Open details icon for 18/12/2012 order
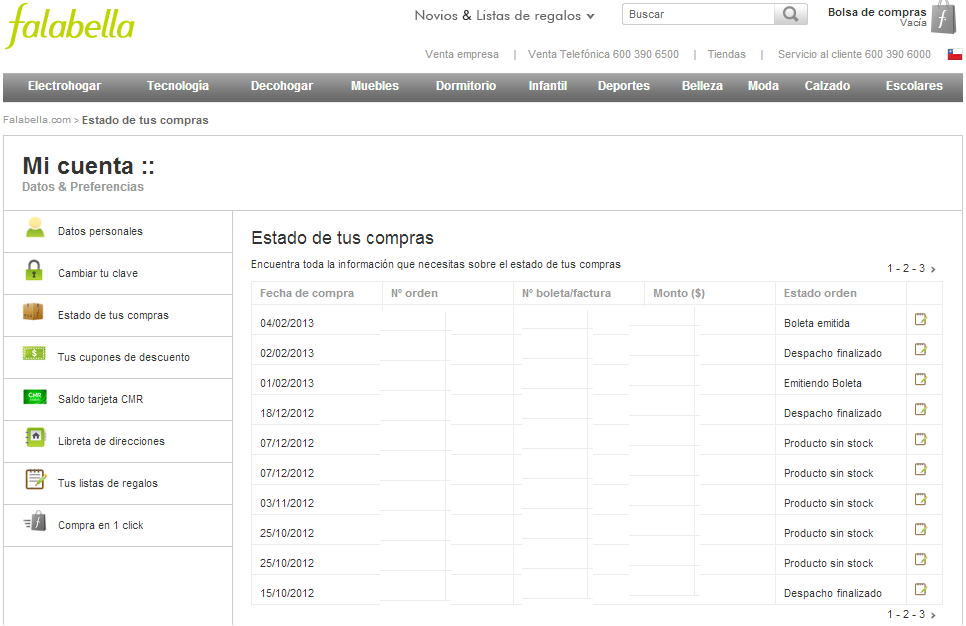 point(920,409)
